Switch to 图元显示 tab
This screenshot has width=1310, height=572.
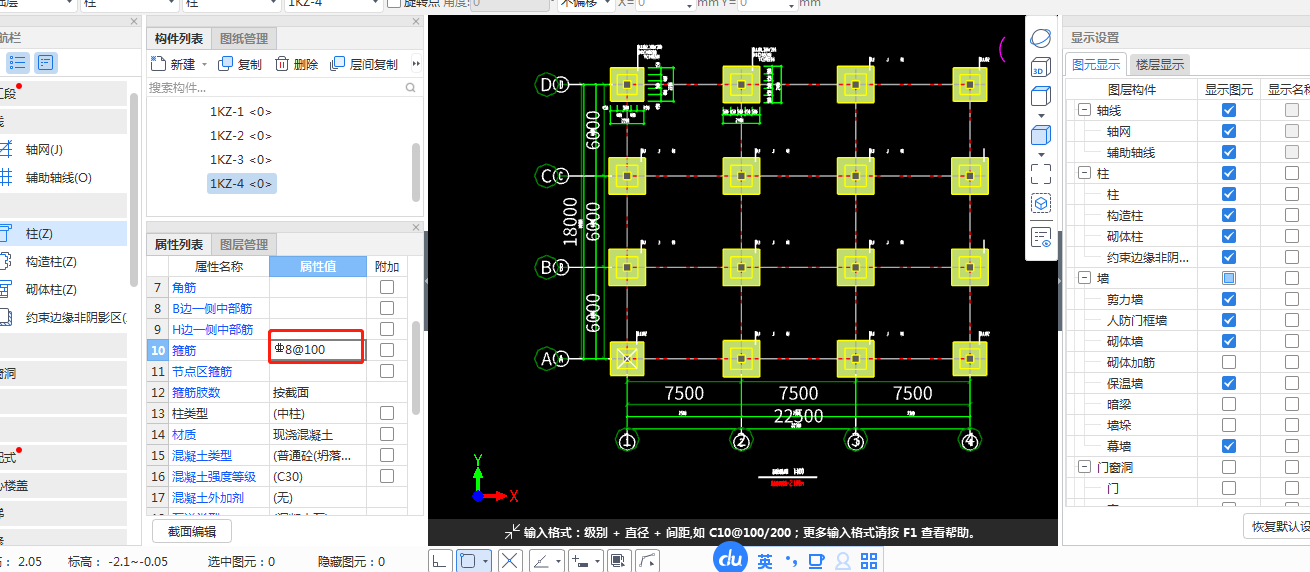tap(1097, 65)
